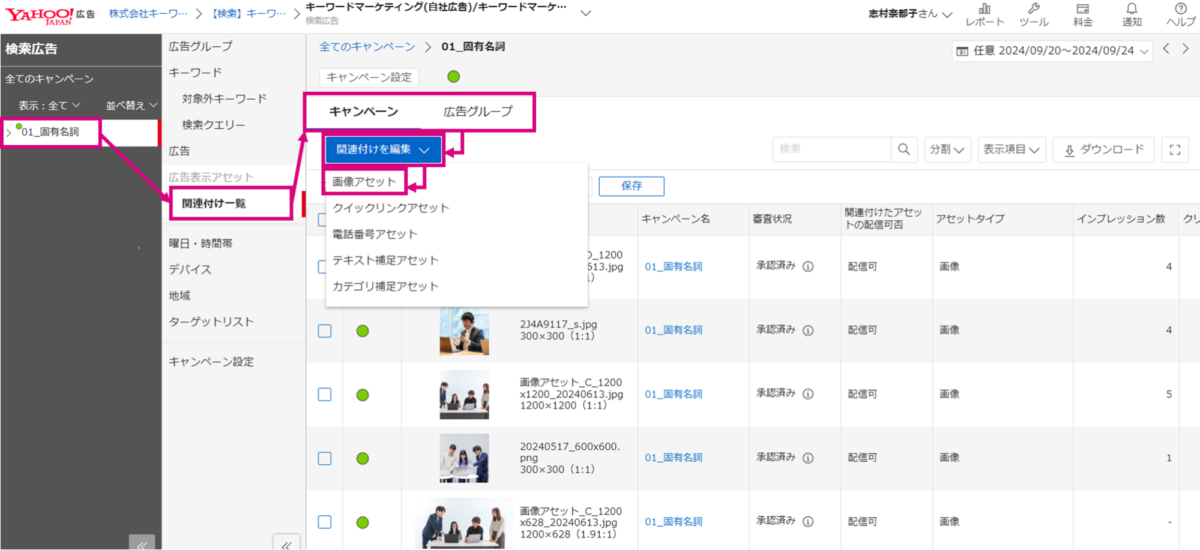This screenshot has height=550, width=1200.
Task: Click the green status dot in the 20240517_600x600.png row
Action: (363, 458)
